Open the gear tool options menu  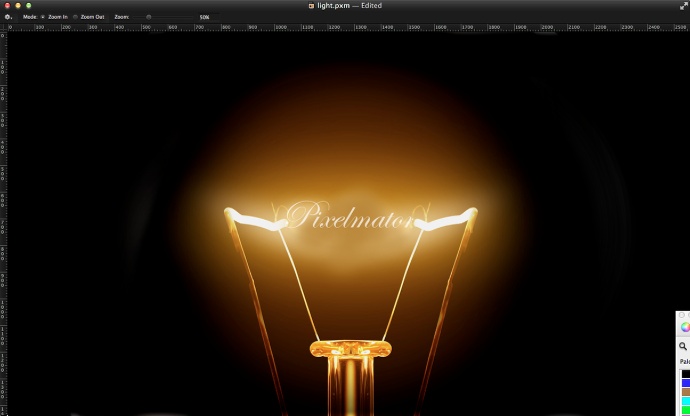pyautogui.click(x=8, y=17)
